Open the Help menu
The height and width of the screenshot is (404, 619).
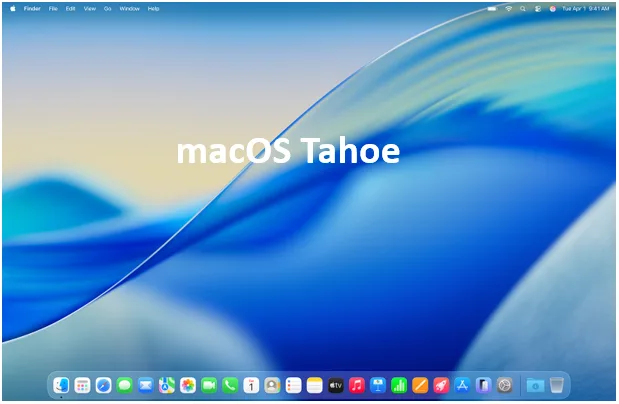[153, 8]
